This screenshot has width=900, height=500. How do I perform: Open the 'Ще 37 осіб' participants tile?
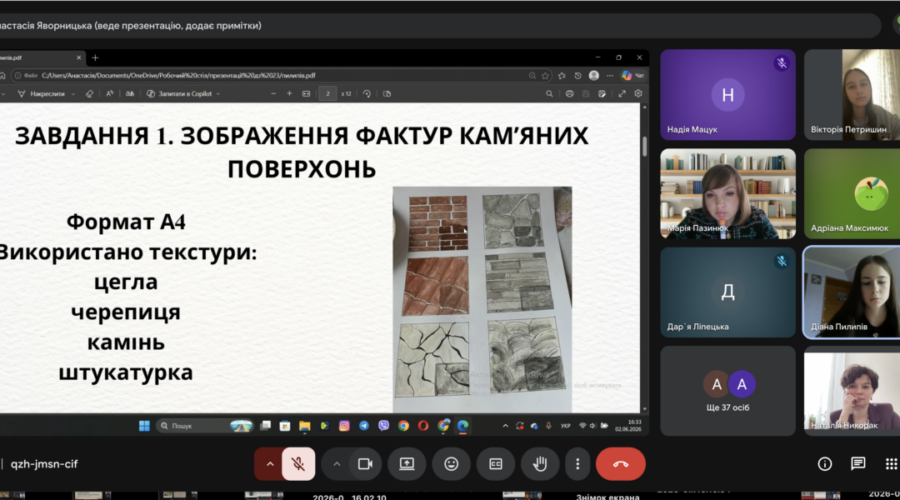pyautogui.click(x=728, y=391)
